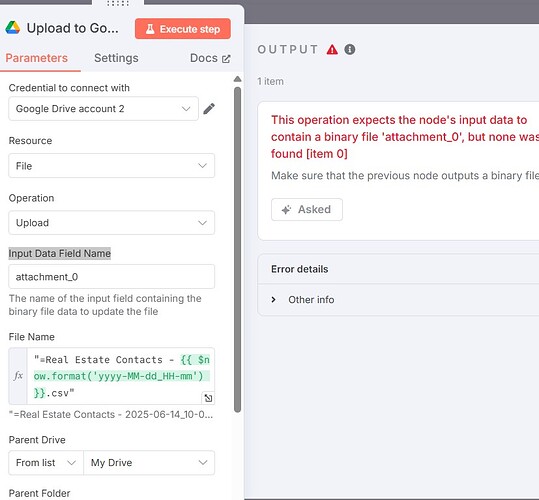Click the parameters panel scrollbar
Image resolution: width=539 pixels, height=500 pixels.
[x=238, y=249]
